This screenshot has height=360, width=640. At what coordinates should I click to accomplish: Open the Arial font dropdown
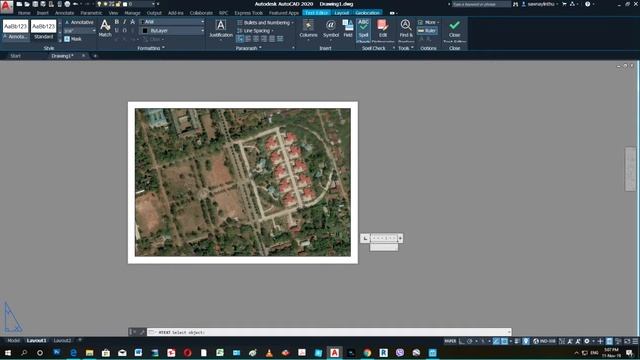172,22
